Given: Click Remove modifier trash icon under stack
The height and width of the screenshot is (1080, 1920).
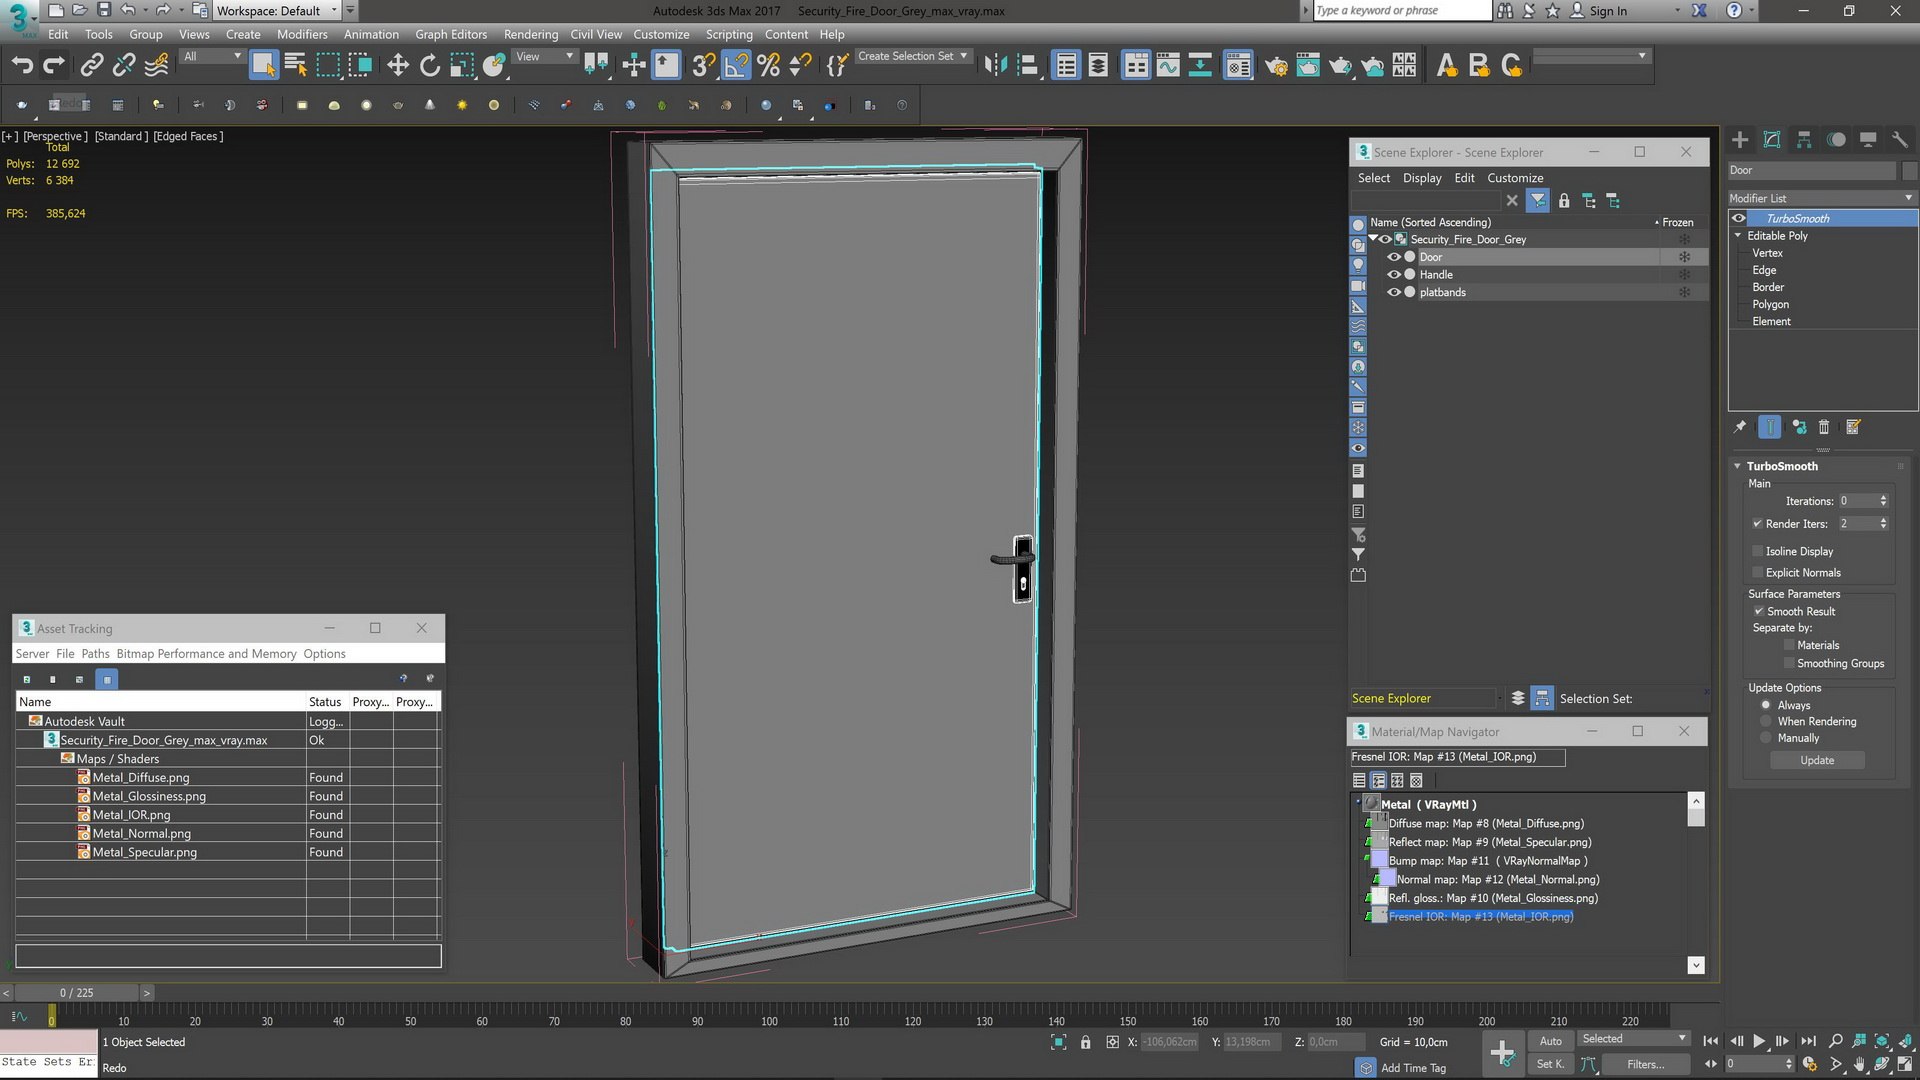Looking at the screenshot, I should click(x=1823, y=427).
